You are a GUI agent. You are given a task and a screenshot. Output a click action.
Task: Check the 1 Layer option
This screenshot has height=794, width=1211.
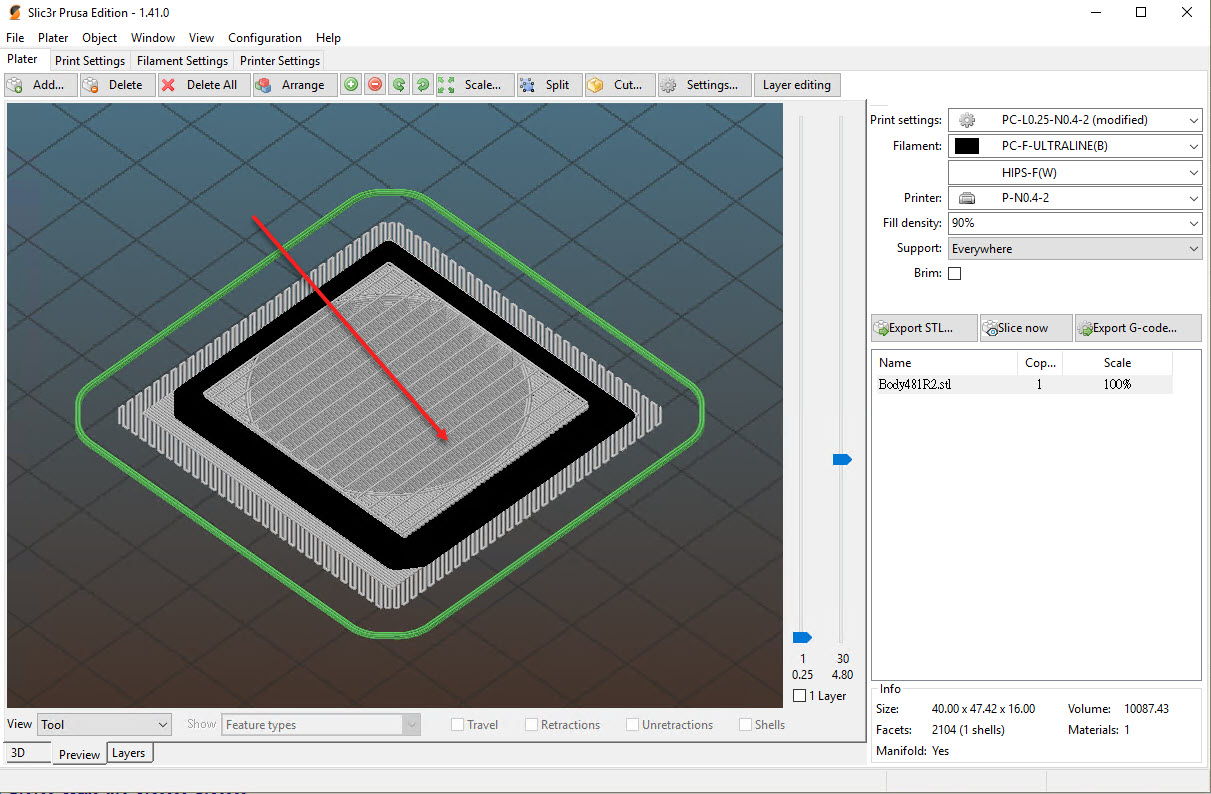800,695
